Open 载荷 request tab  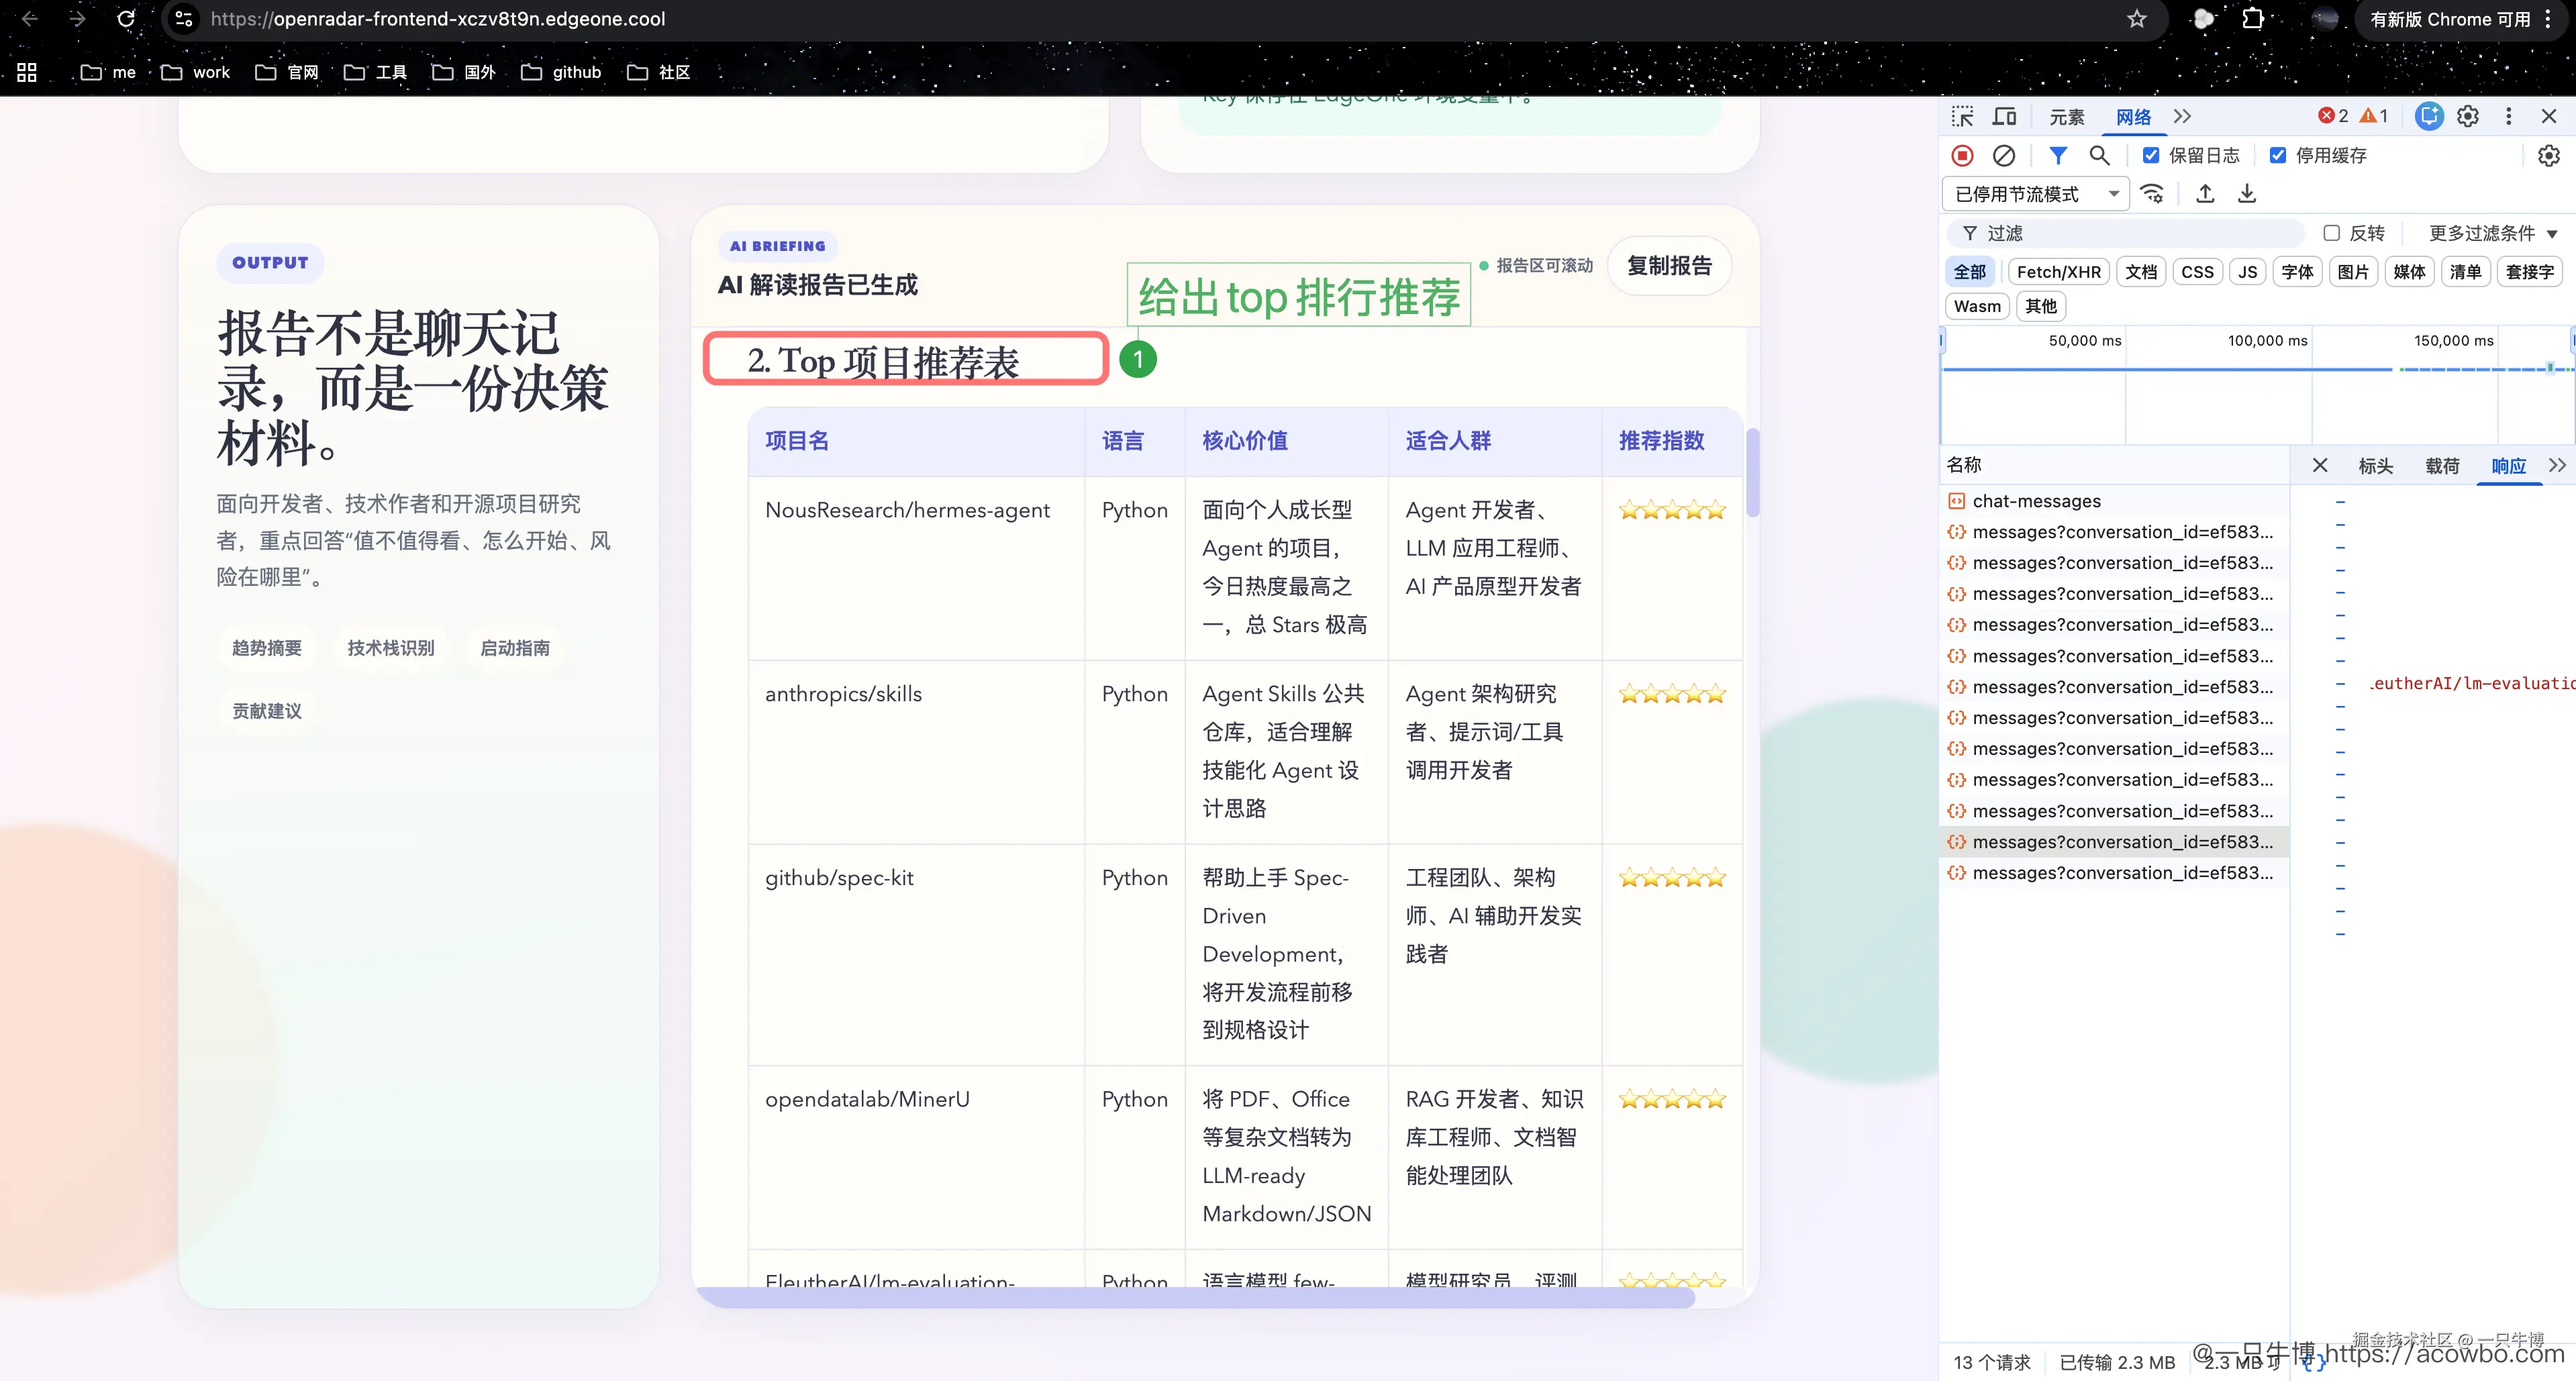click(x=2442, y=465)
